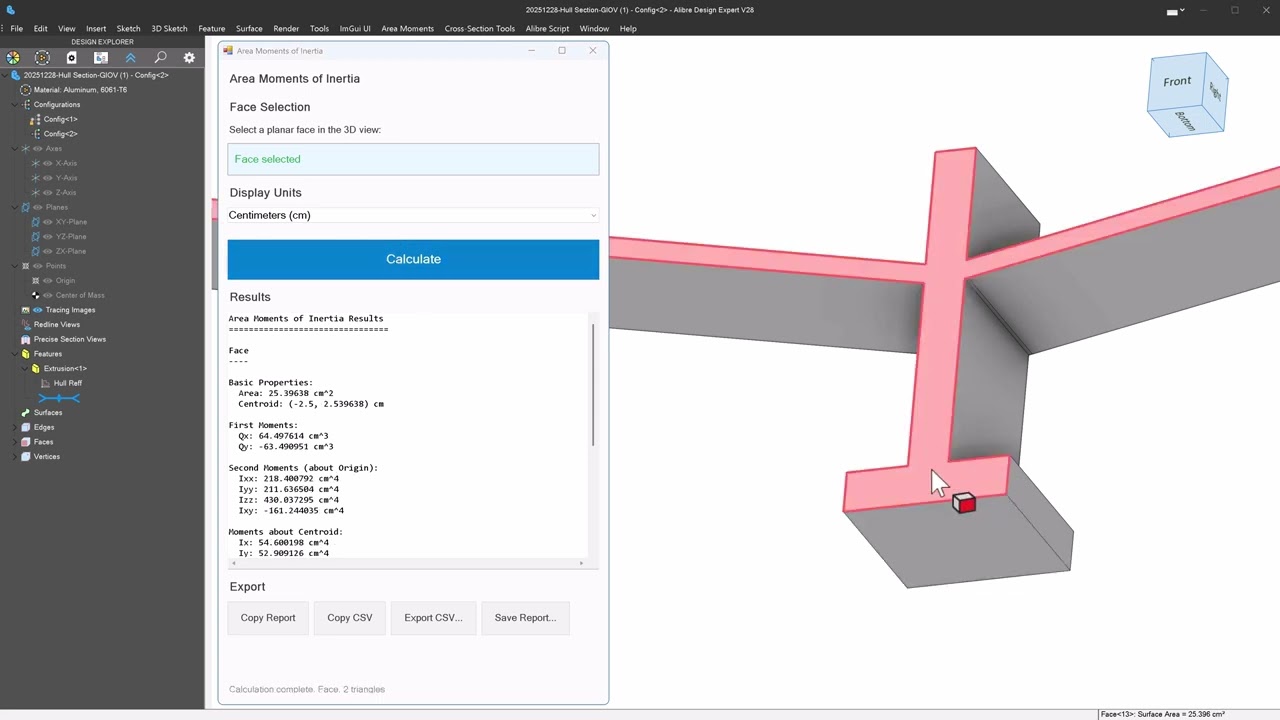This screenshot has width=1280, height=720.
Task: Click the Export CSV... button
Action: [x=433, y=618]
